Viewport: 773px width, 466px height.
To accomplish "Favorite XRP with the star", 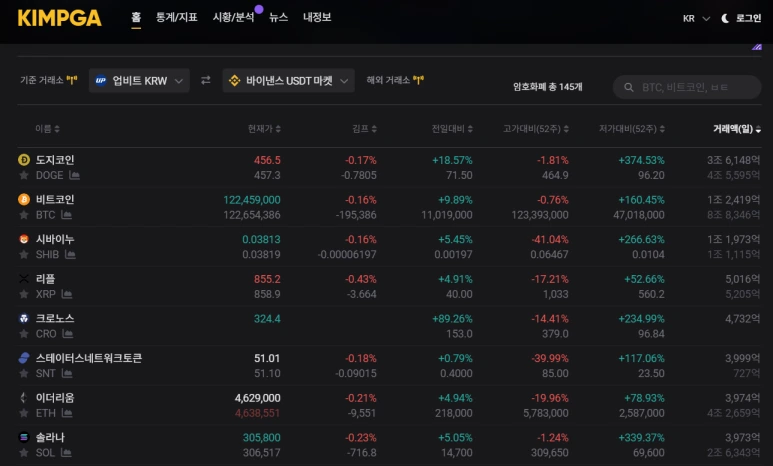I will 24,294.
